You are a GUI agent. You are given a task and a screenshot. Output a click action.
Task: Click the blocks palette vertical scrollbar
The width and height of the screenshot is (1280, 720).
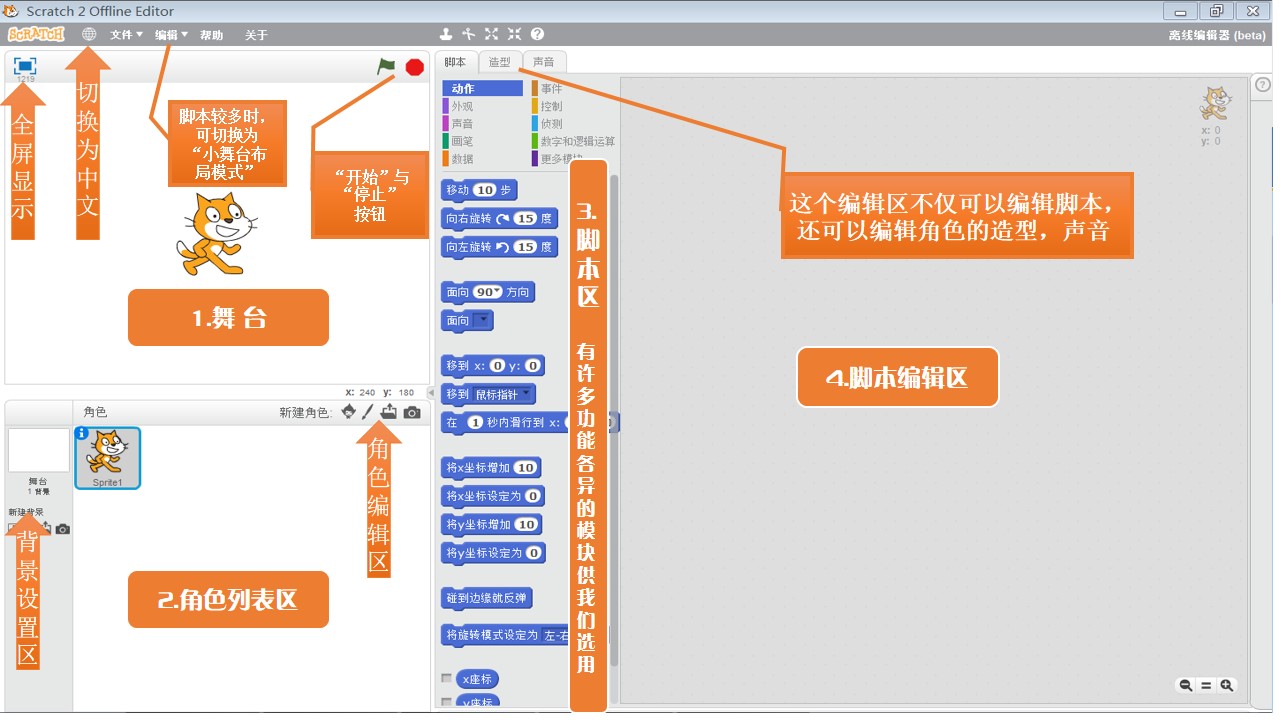point(613,420)
